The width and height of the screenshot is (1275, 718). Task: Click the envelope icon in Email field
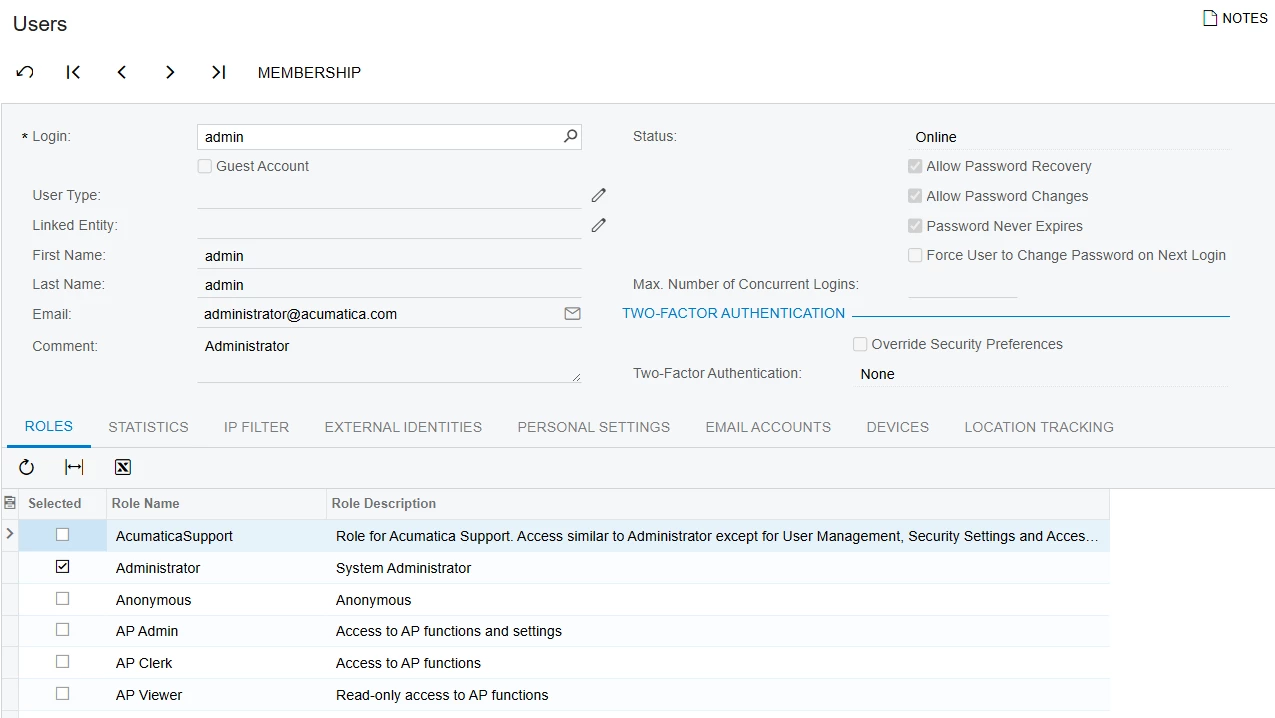tap(572, 314)
